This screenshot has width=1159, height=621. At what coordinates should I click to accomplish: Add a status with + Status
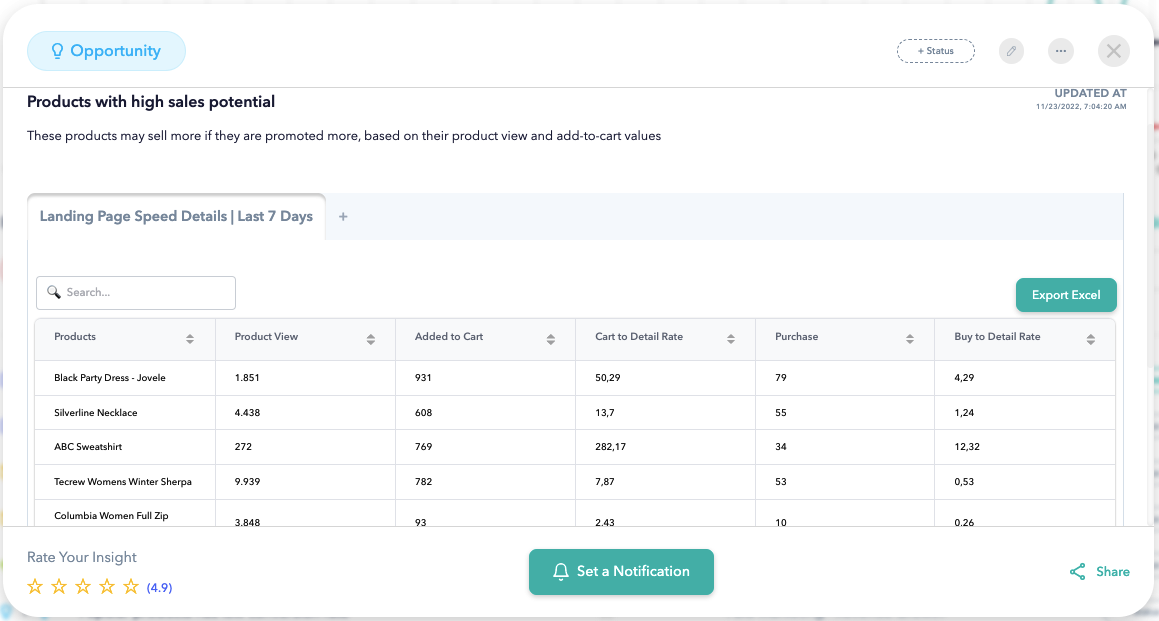coord(935,51)
